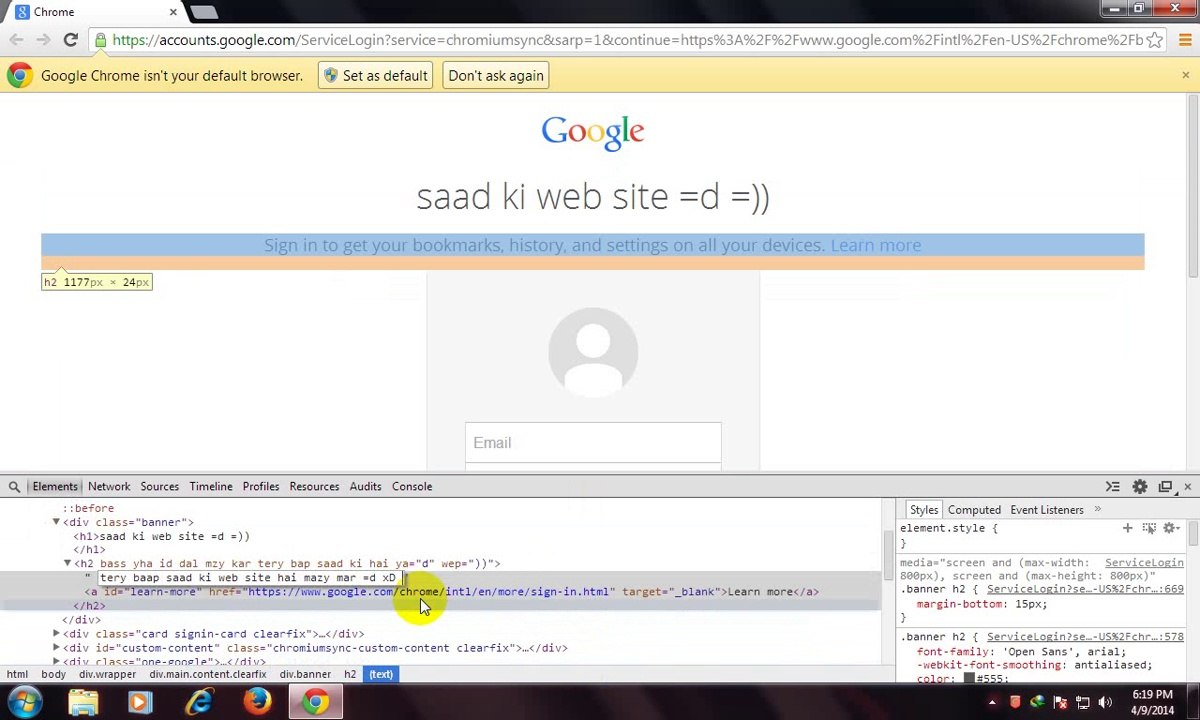The height and width of the screenshot is (720, 1200).
Task: Switch to the Computed tab
Action: click(974, 510)
